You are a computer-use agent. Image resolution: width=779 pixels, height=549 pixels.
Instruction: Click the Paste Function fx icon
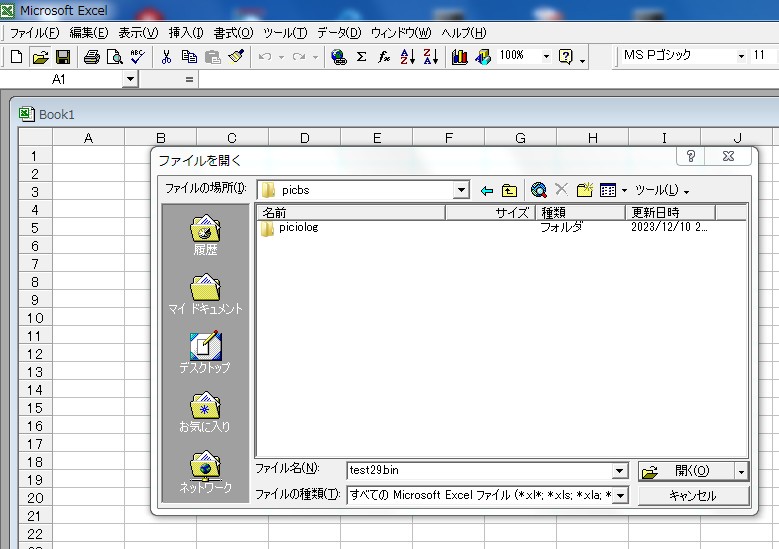point(384,57)
